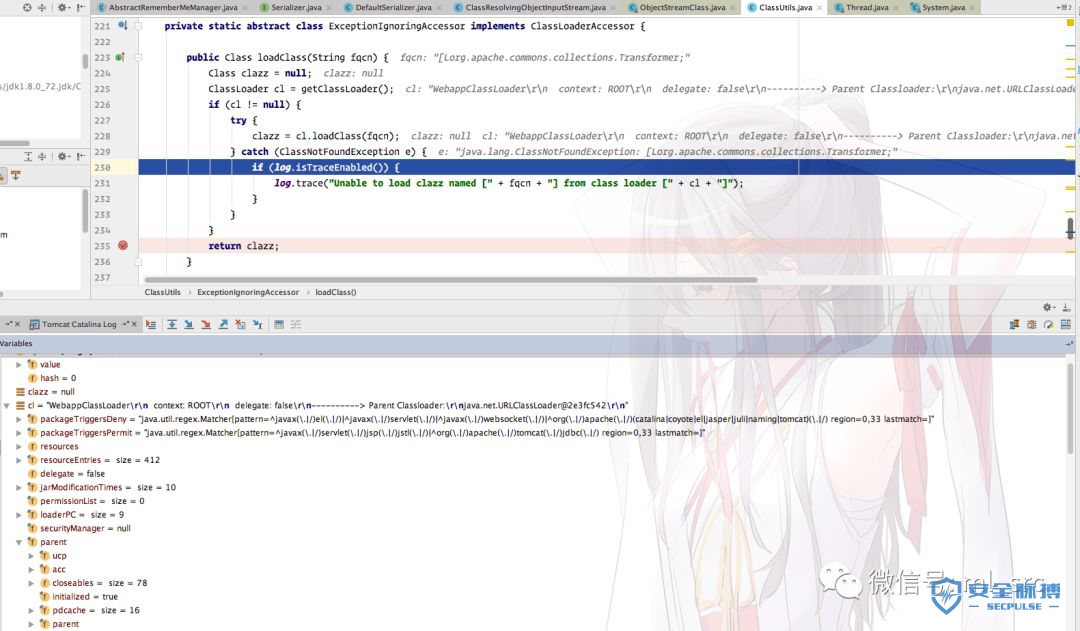Switch to Thread.java tab
Viewport: 1080px width, 631px height.
point(866,8)
